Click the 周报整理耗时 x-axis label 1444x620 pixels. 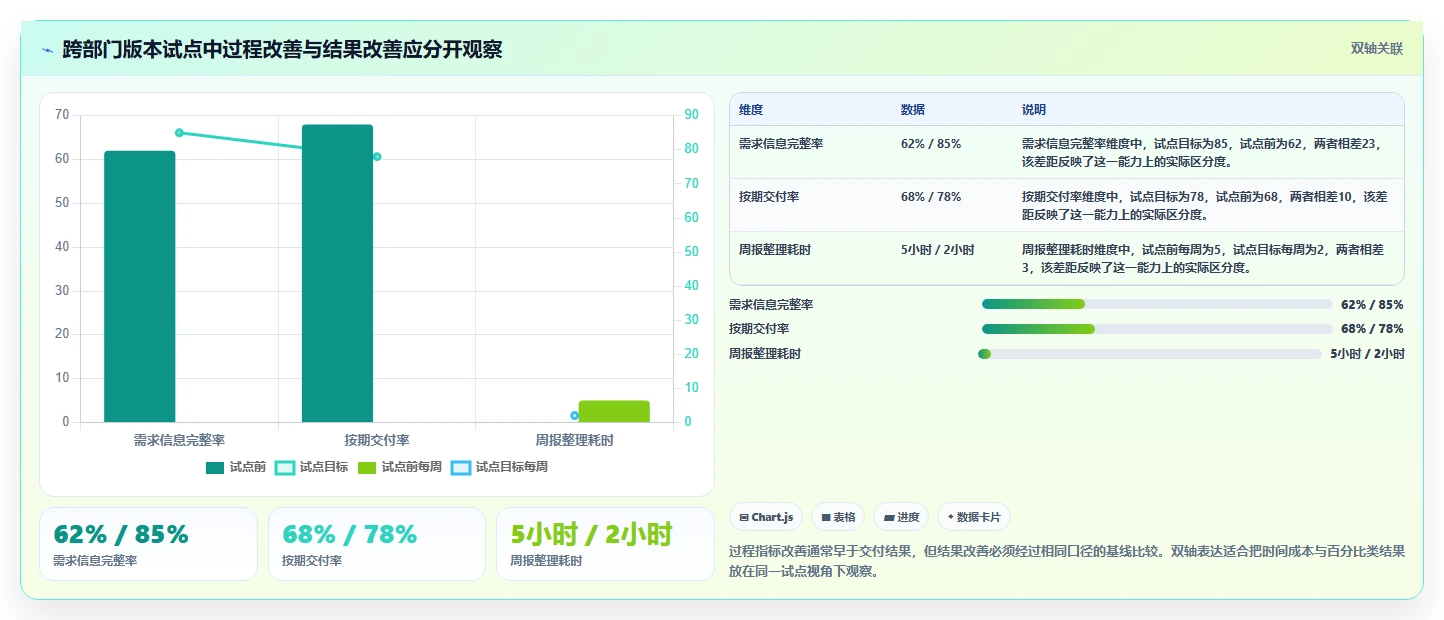pyautogui.click(x=574, y=440)
